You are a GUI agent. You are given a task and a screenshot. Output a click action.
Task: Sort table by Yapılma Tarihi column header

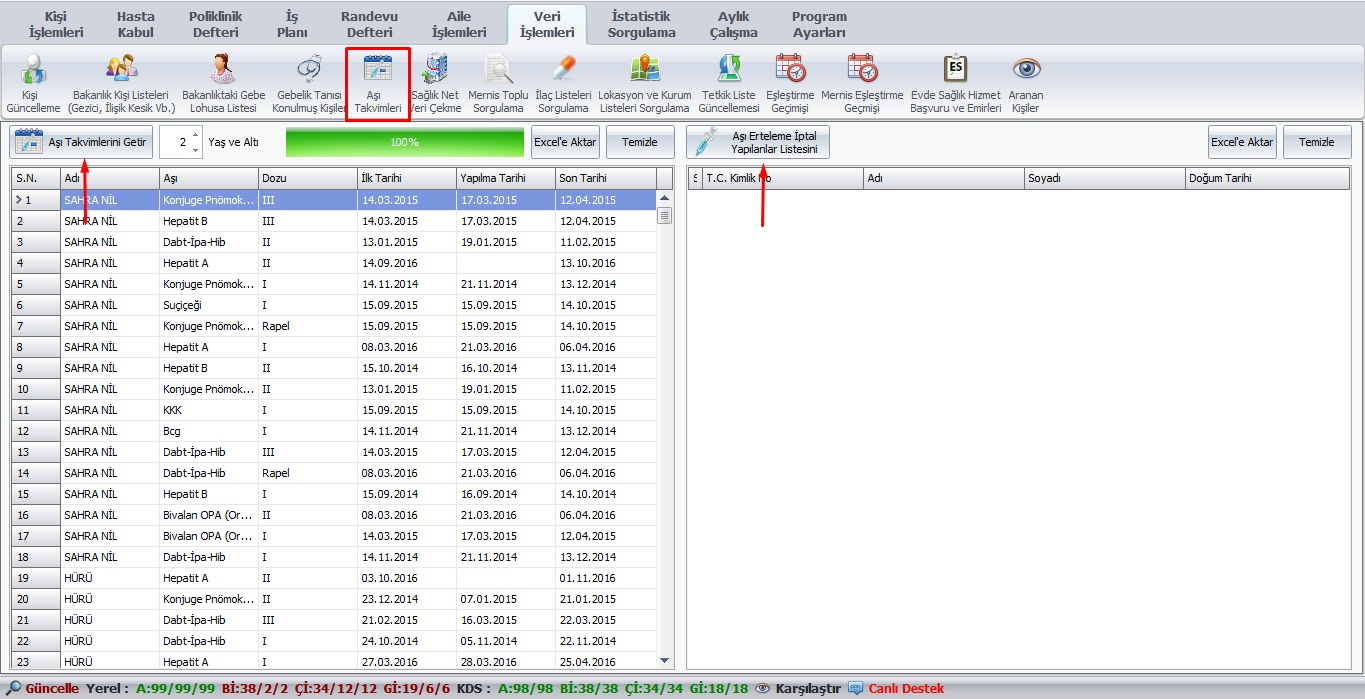coord(504,178)
